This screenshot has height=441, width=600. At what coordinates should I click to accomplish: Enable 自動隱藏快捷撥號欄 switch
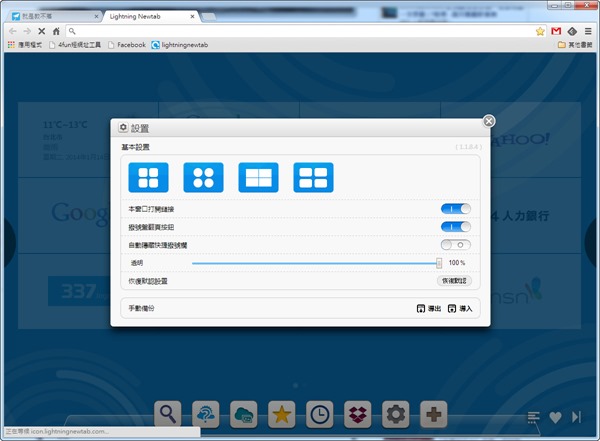[455, 245]
